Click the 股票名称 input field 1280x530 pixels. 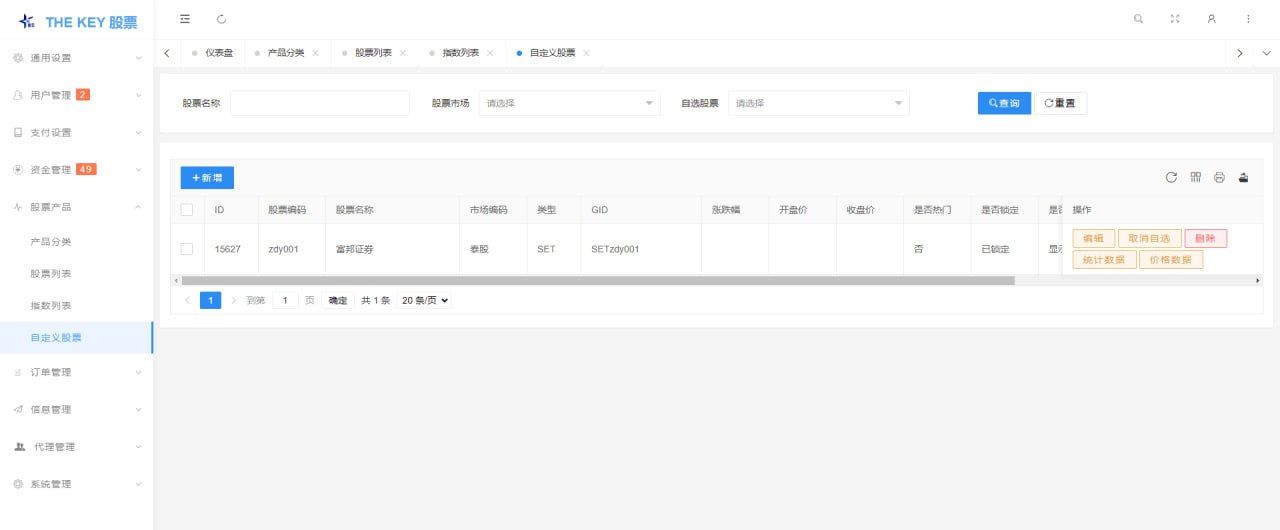pos(320,103)
